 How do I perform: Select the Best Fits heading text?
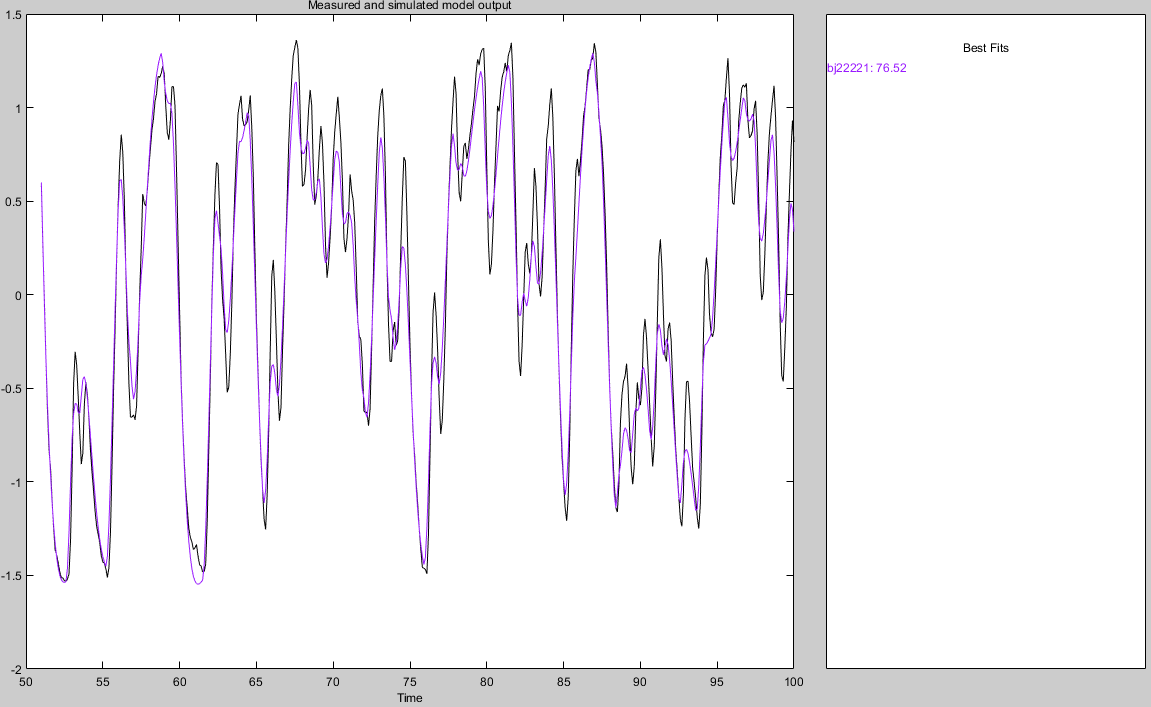click(x=985, y=48)
